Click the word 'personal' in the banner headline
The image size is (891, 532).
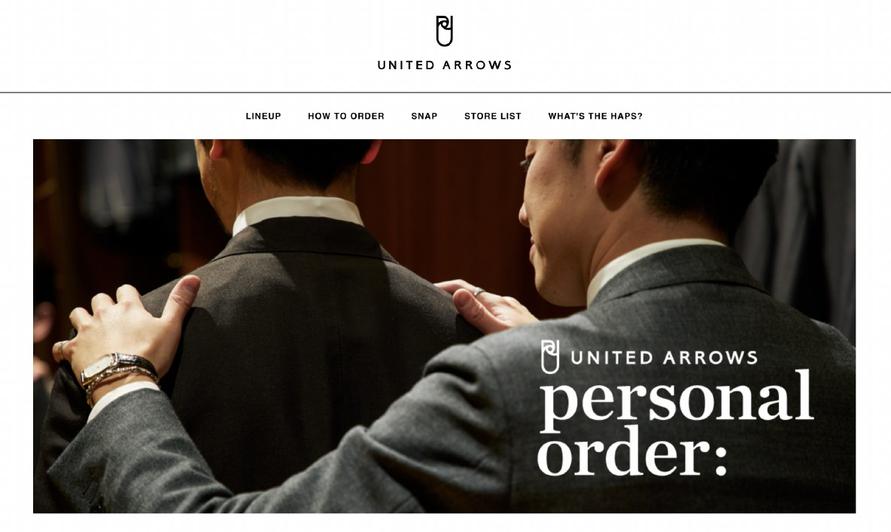click(x=676, y=400)
